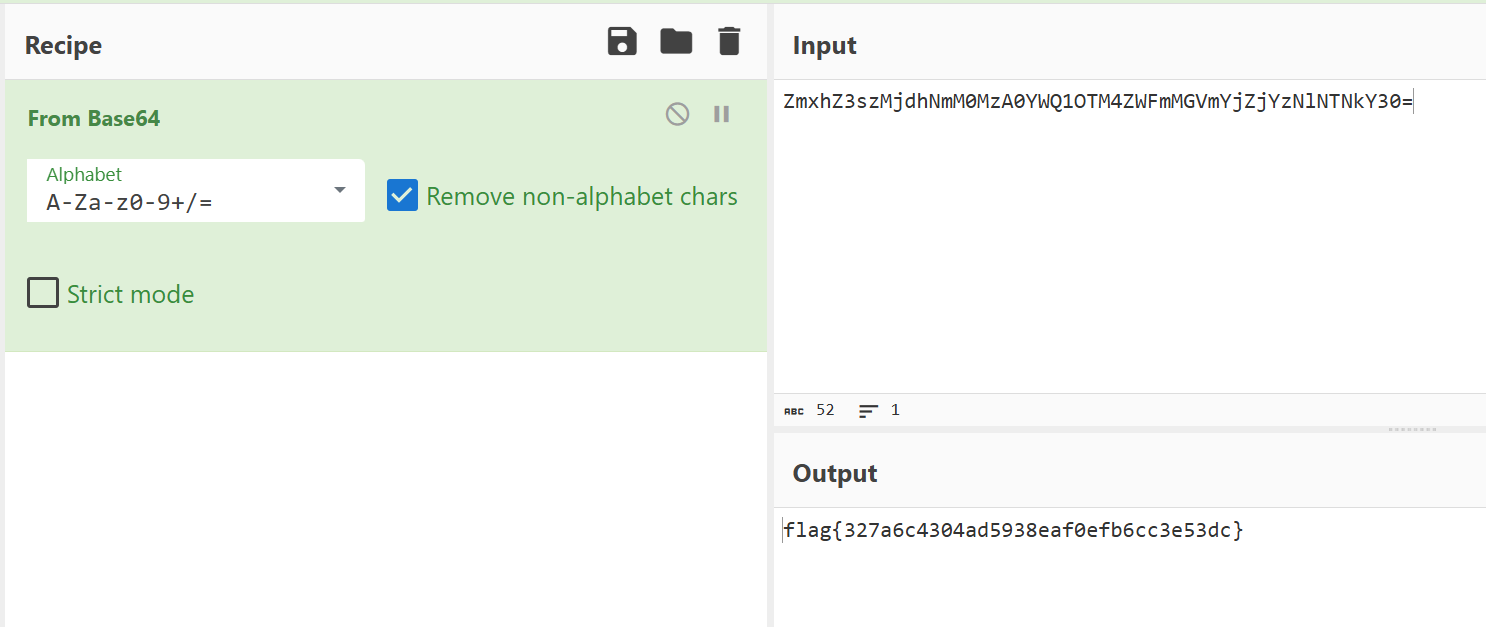Open the Alphabet dropdown arrow
This screenshot has height=627, width=1486.
340,190
